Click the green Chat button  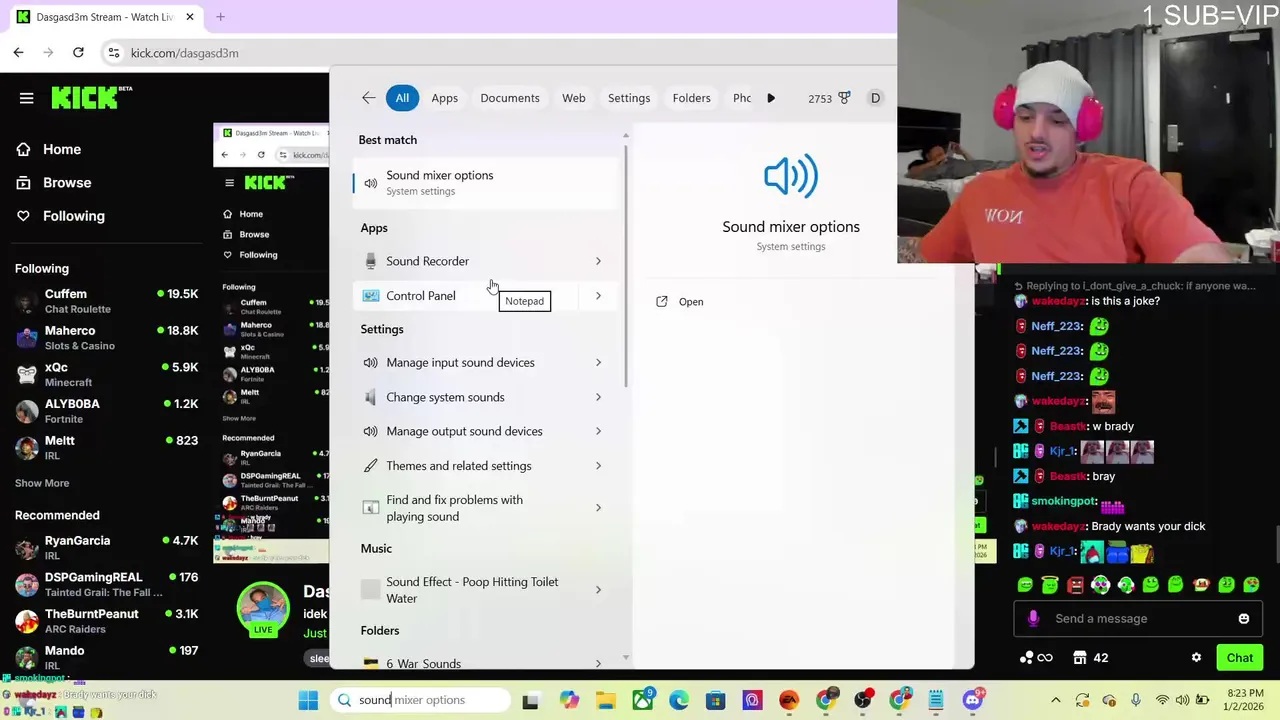1239,657
